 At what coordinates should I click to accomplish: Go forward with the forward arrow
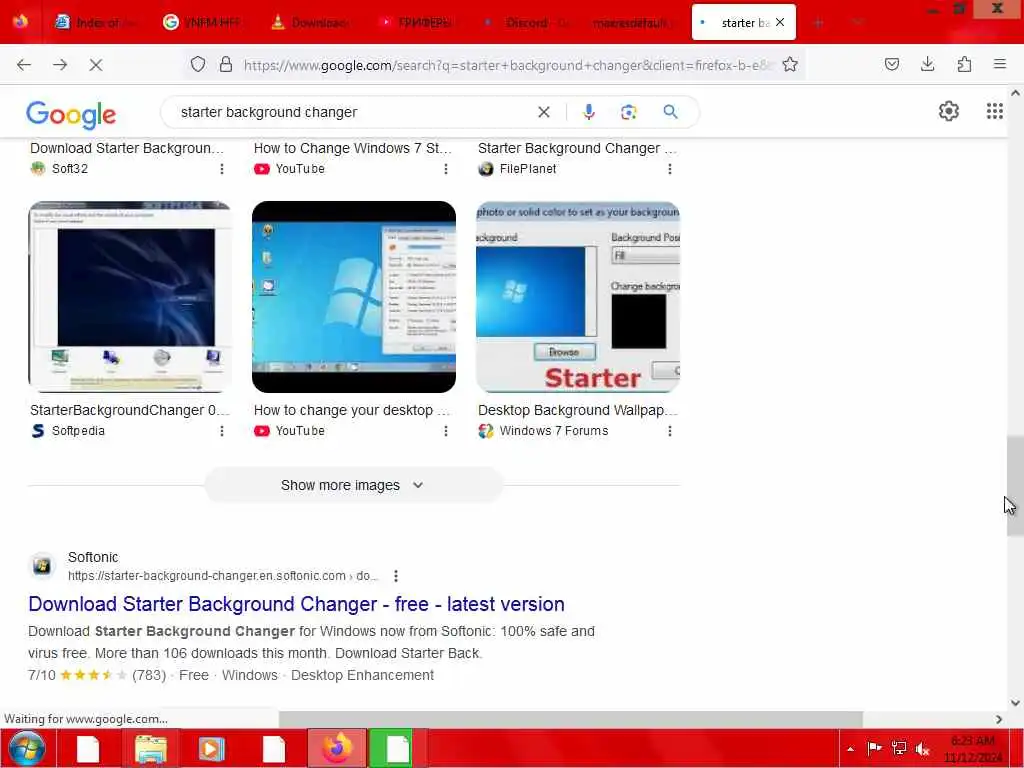coord(60,65)
